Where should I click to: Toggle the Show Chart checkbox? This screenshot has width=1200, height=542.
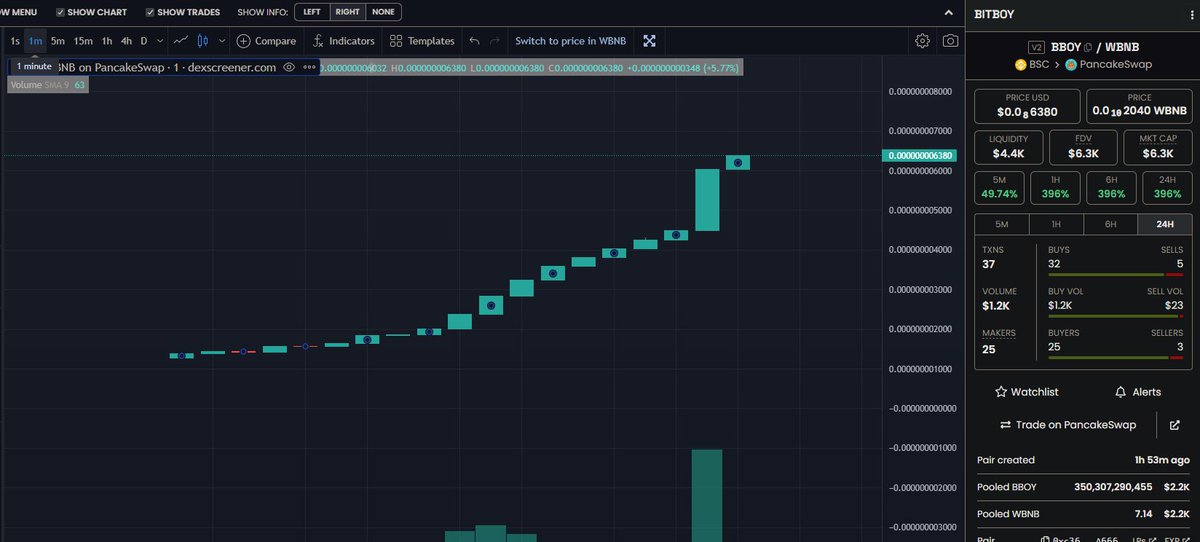click(x=60, y=12)
